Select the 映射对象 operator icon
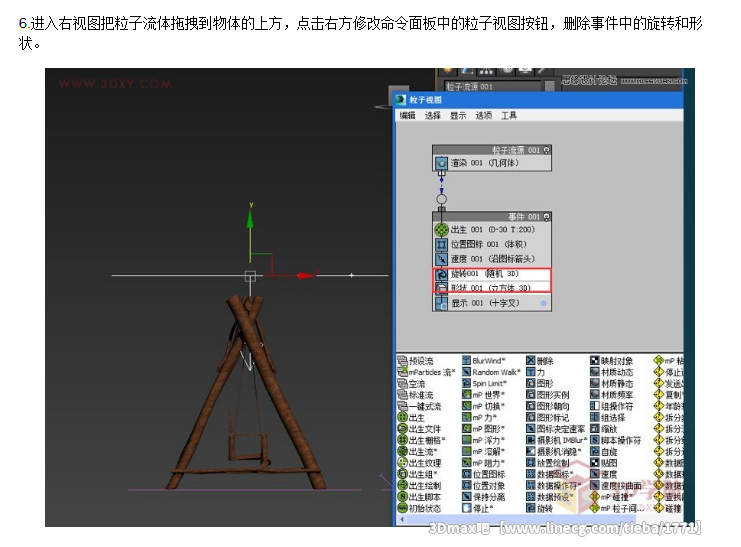Viewport: 741px width, 547px height. tap(595, 361)
